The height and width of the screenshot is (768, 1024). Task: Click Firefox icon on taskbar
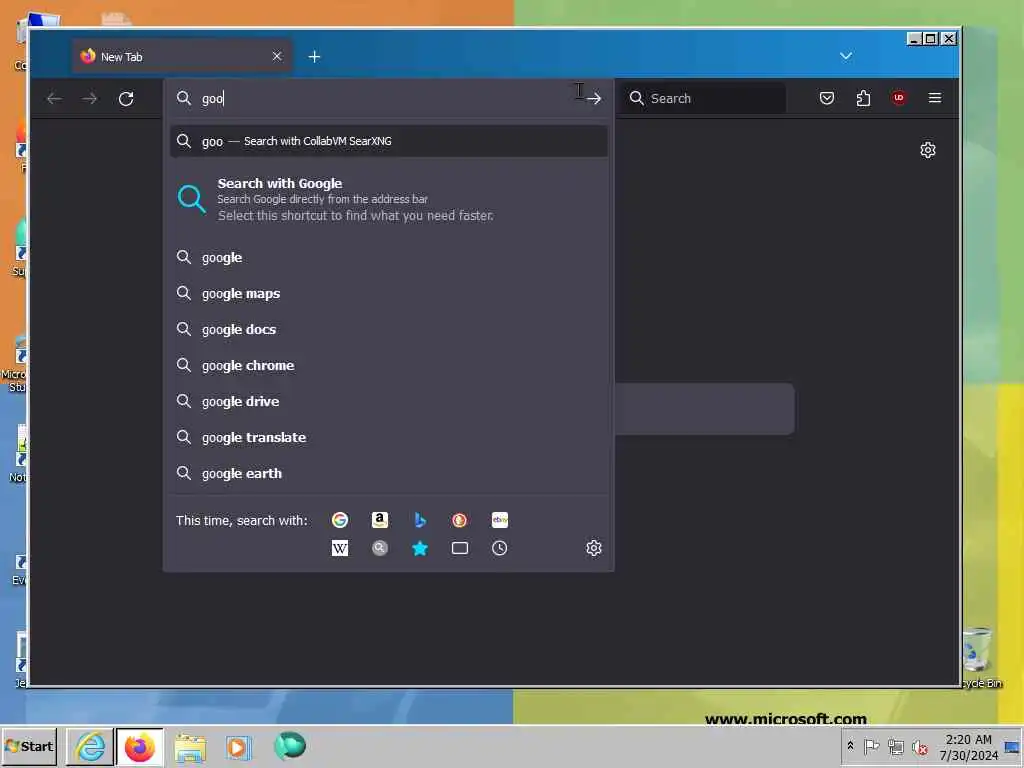click(140, 746)
